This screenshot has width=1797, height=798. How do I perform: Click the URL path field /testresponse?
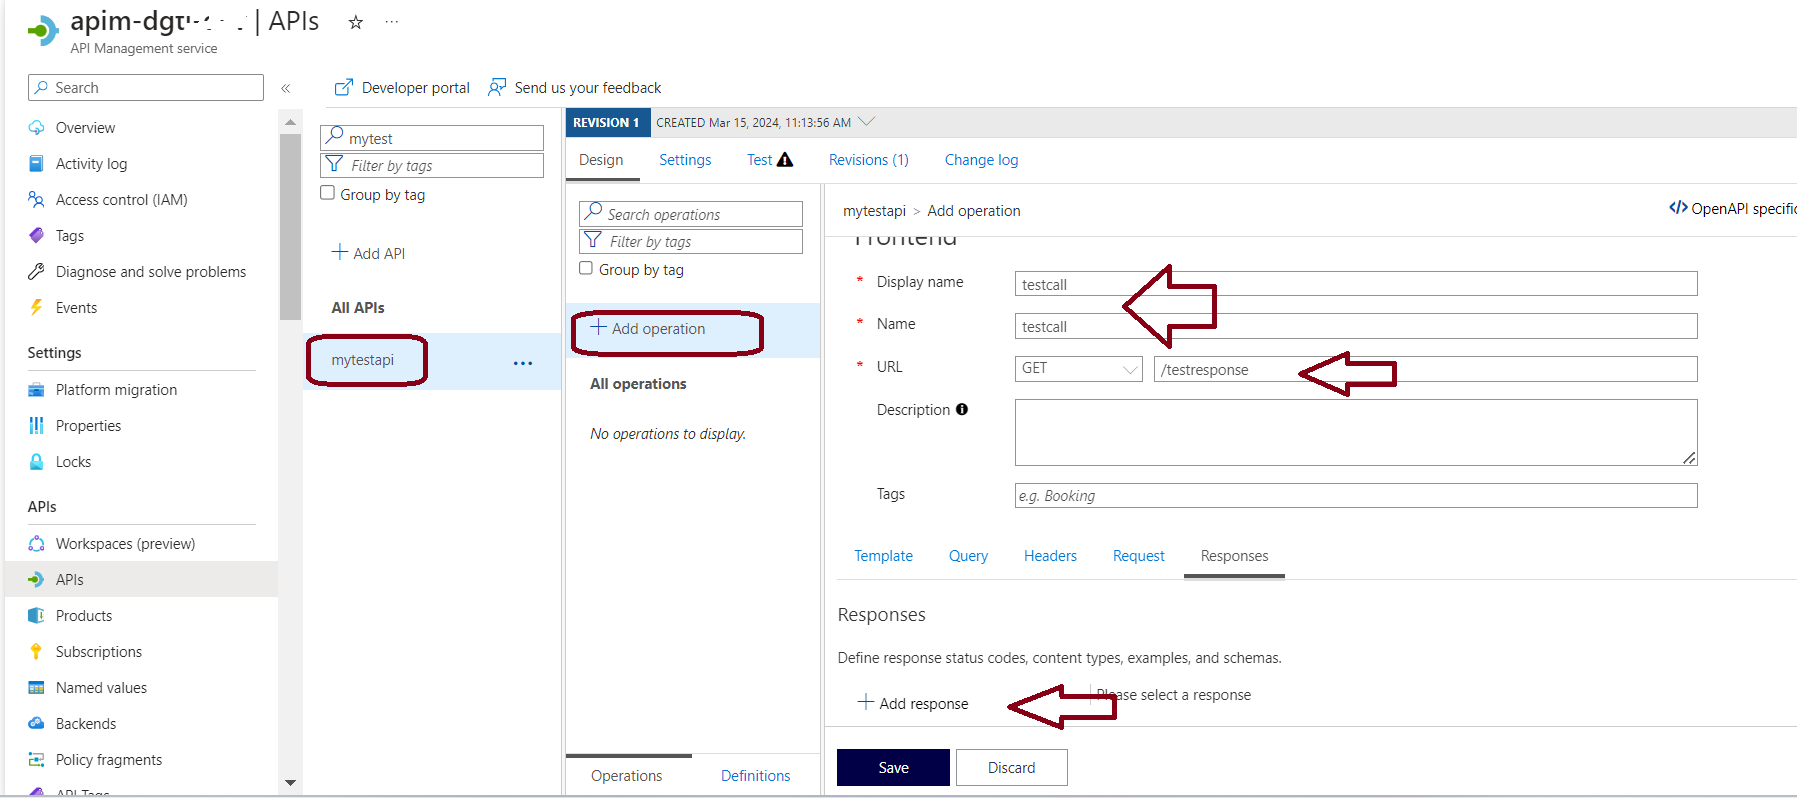pyautogui.click(x=1425, y=369)
